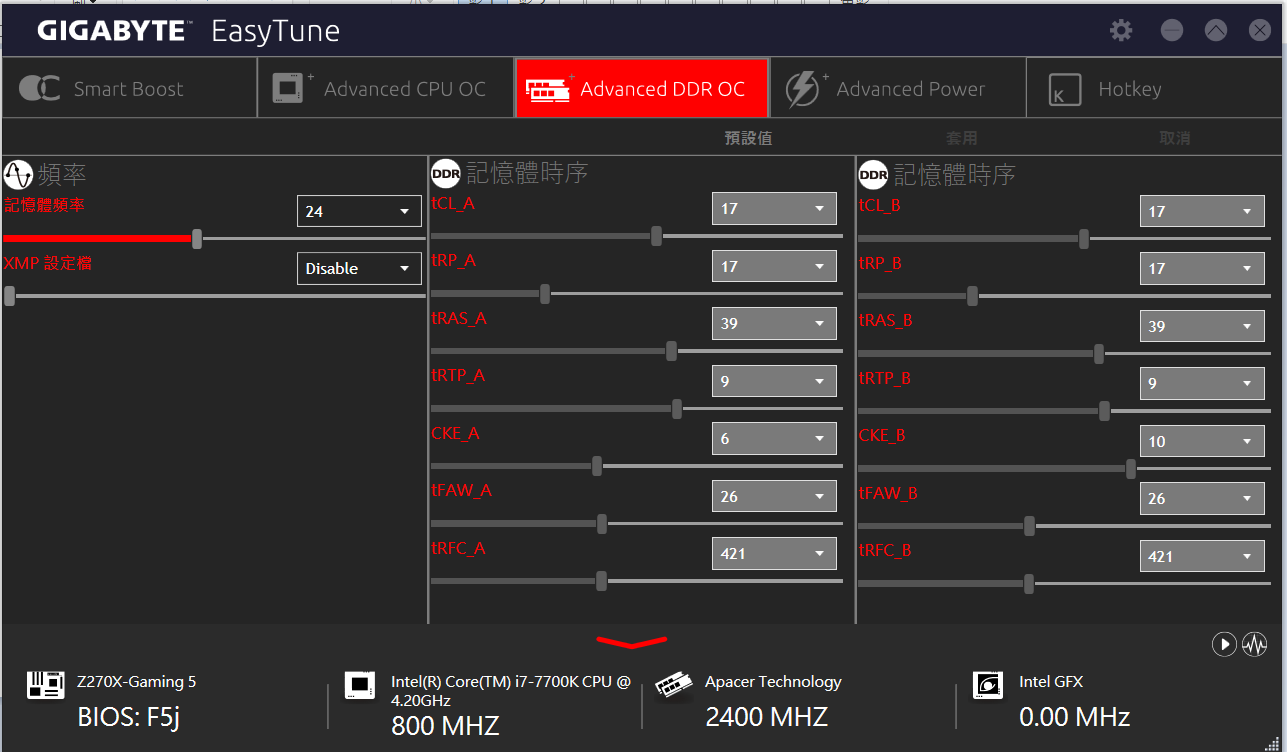The height and width of the screenshot is (752, 1287).
Task: Click the 記憶體頻率 slider handle
Action: click(197, 239)
